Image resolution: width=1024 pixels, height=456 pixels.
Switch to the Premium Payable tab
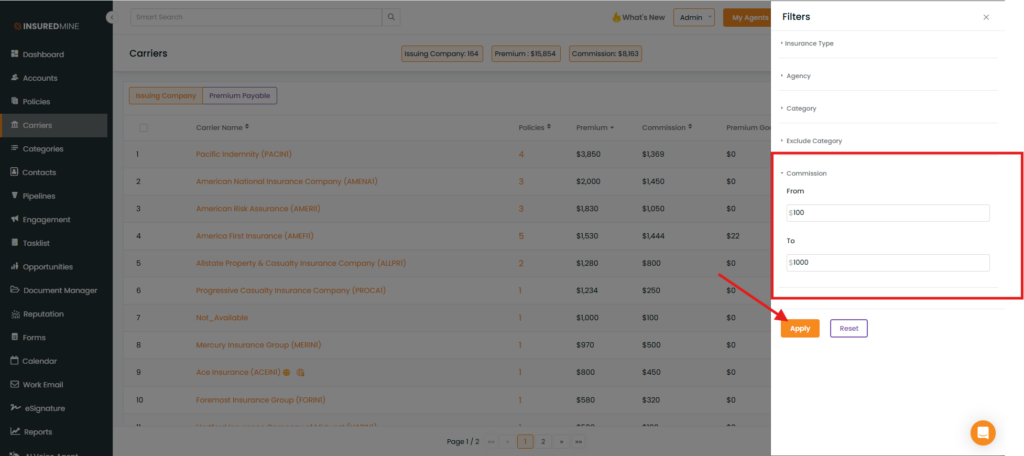click(240, 95)
